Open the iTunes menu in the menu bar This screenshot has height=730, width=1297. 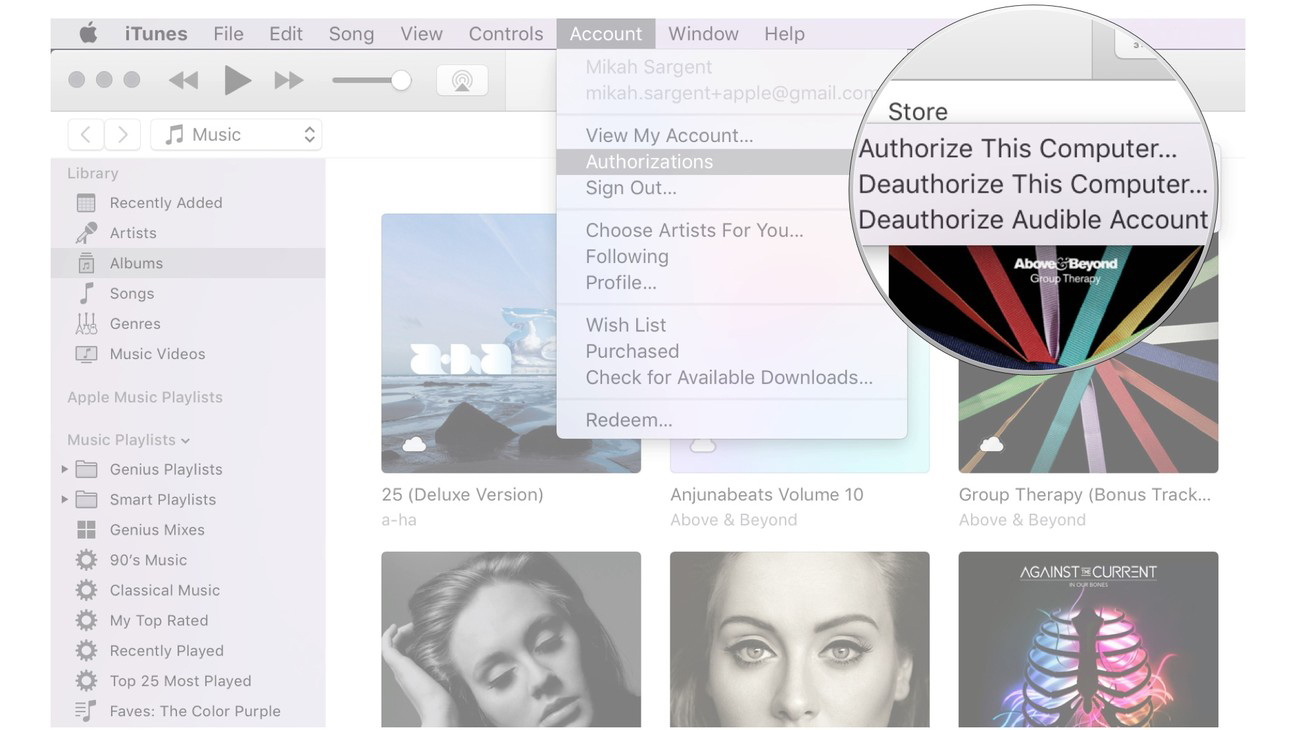[156, 33]
